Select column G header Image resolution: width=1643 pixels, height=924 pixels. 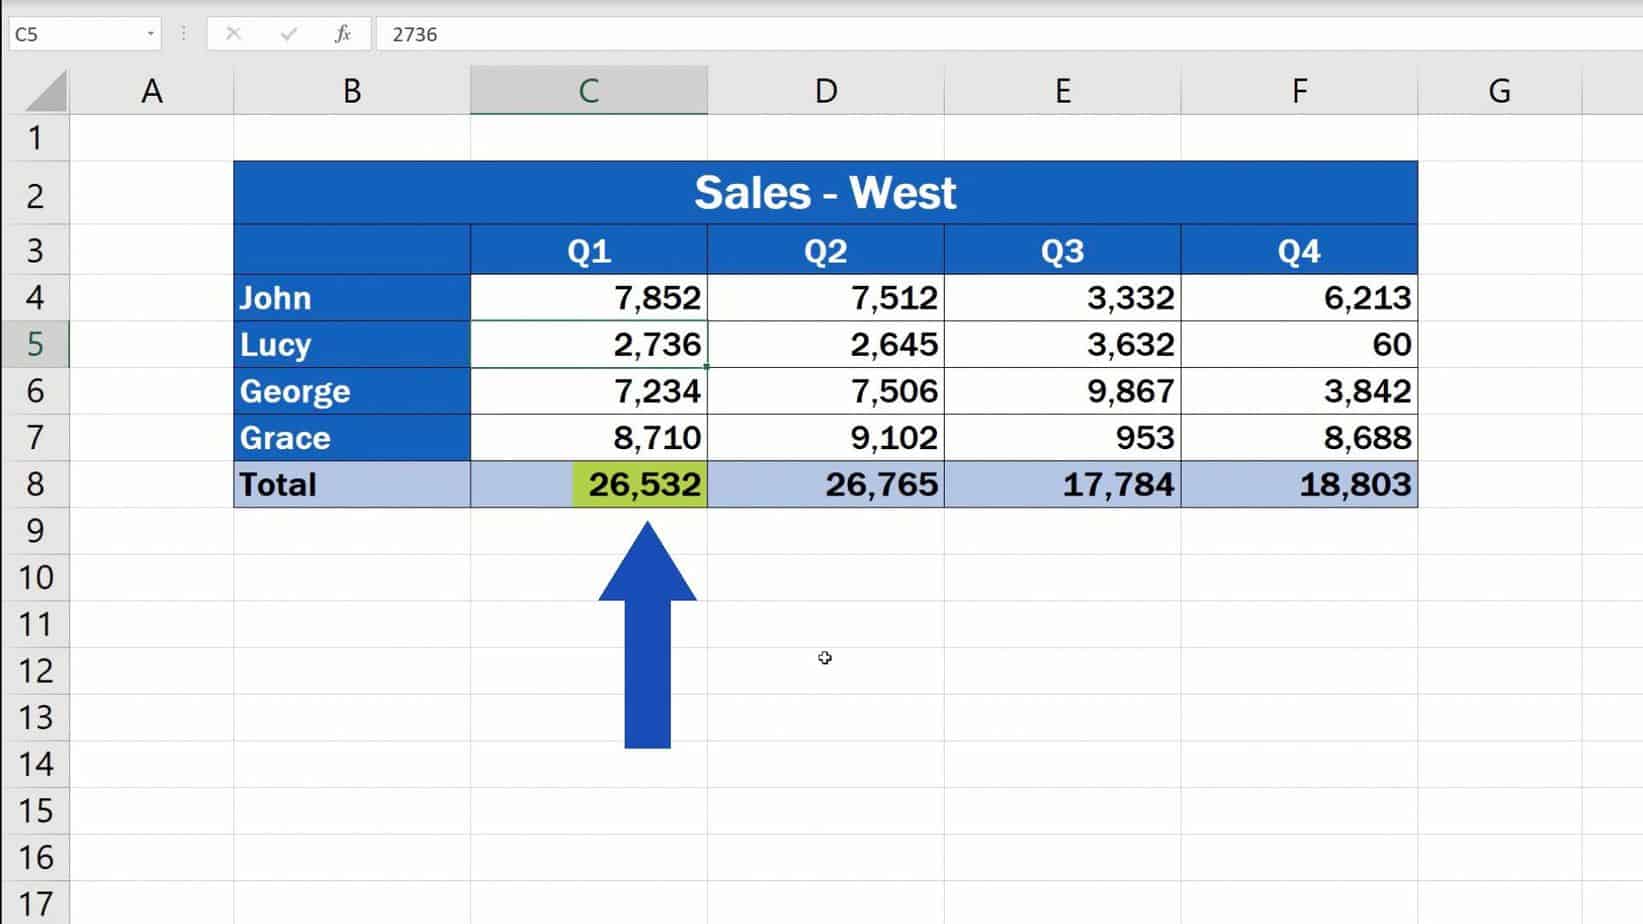click(1498, 90)
